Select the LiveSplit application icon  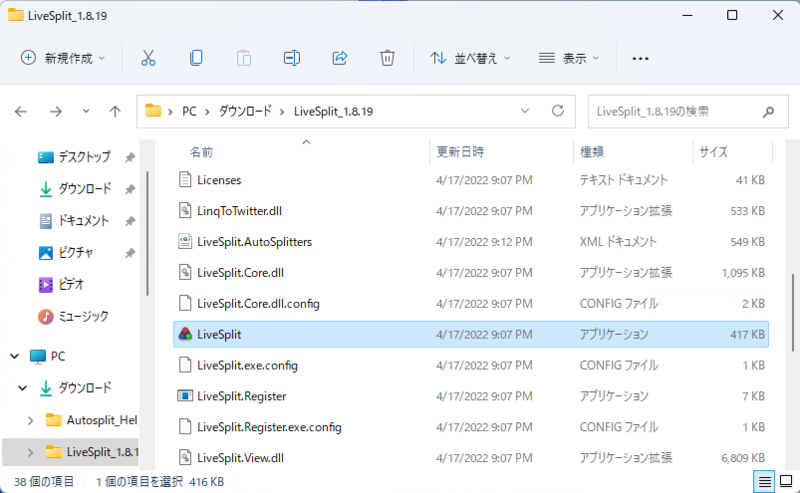185,334
